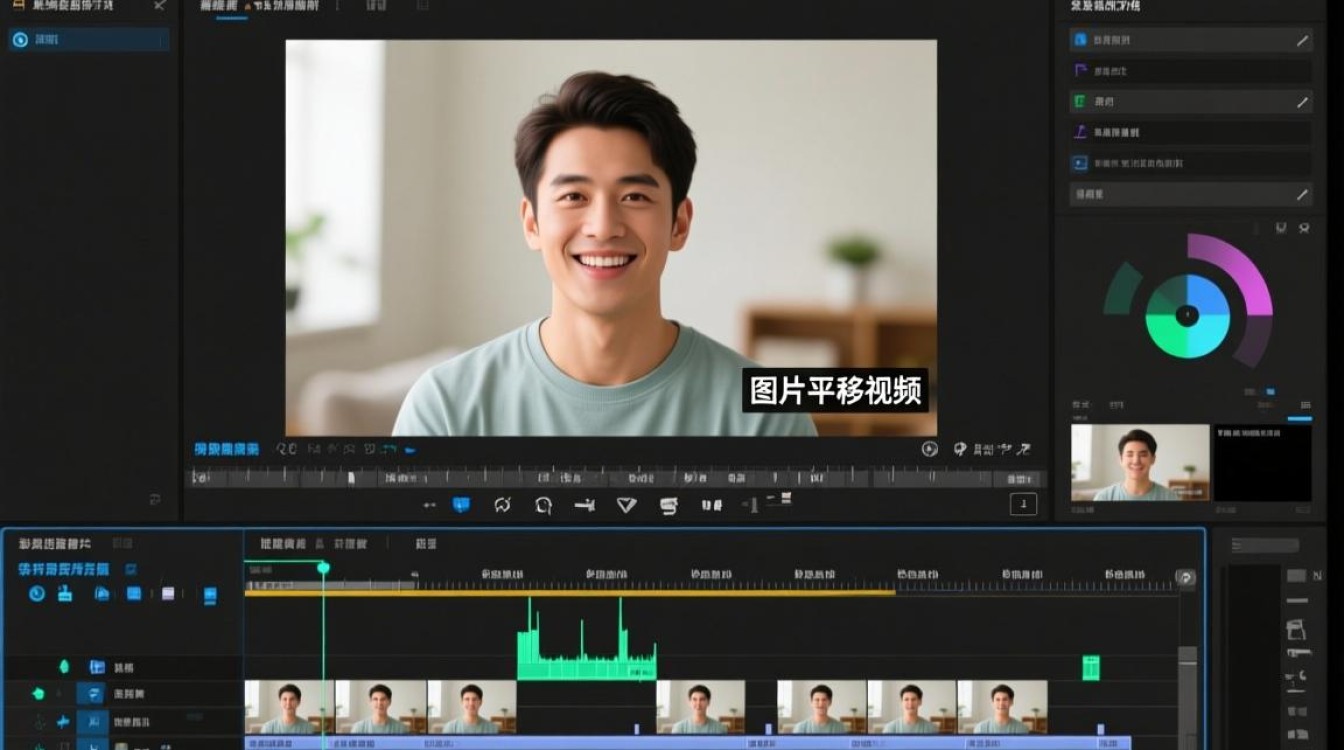Click the blue link text below preview left
This screenshot has width=1344, height=750.
coord(226,450)
